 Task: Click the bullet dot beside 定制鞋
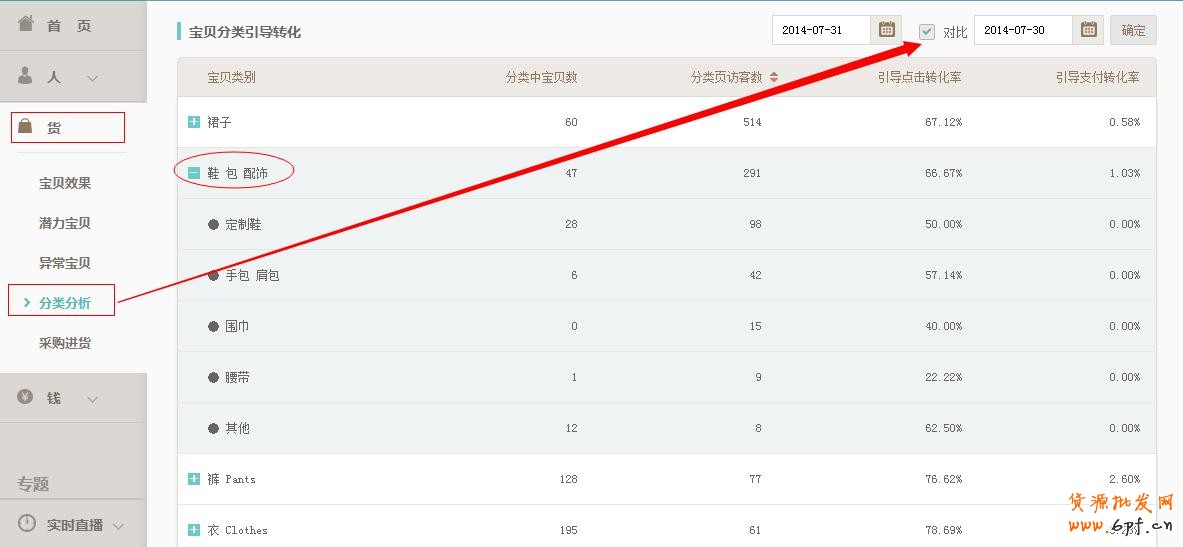click(214, 224)
